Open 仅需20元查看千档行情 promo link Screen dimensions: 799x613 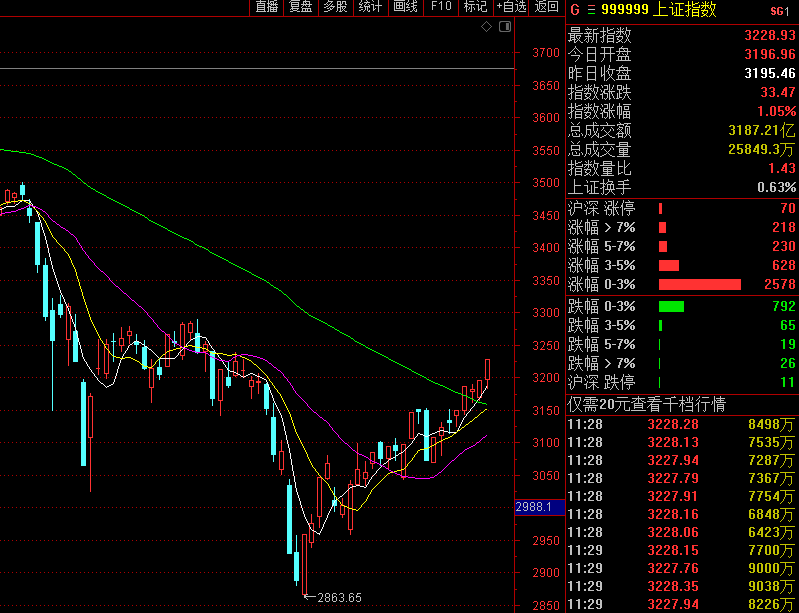pyautogui.click(x=646, y=405)
